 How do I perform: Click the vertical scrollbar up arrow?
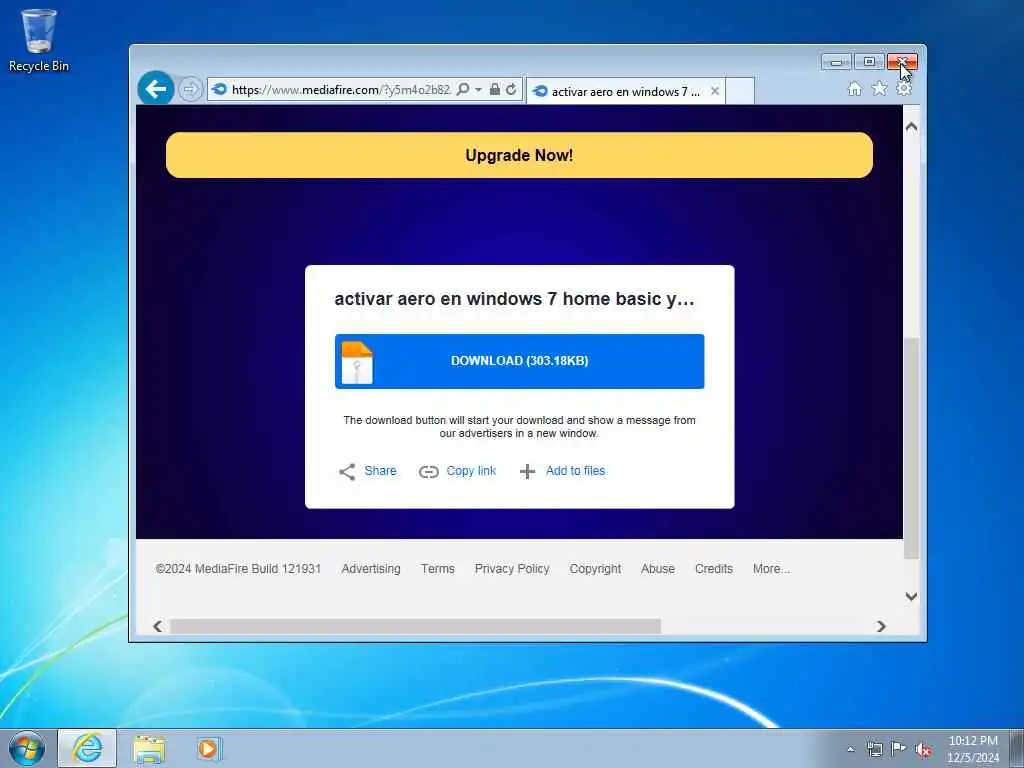pos(912,127)
